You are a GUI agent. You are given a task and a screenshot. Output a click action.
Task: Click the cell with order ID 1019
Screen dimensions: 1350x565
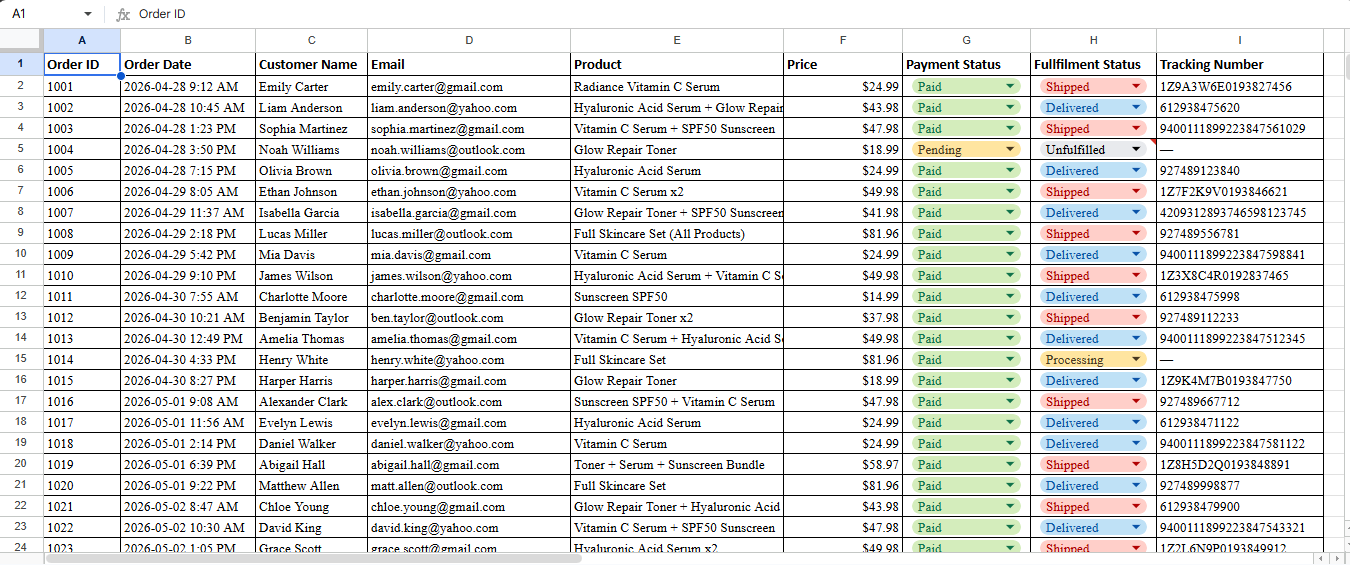[82, 465]
